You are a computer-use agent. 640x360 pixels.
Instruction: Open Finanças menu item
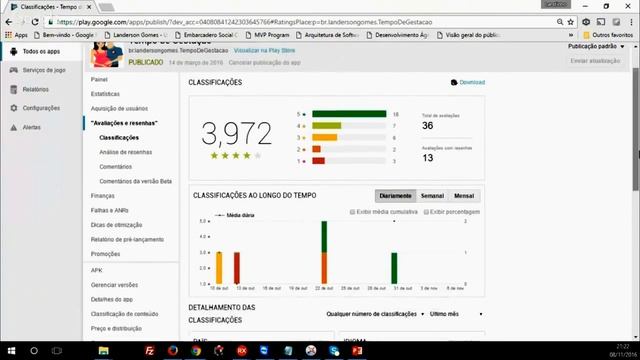click(x=102, y=196)
